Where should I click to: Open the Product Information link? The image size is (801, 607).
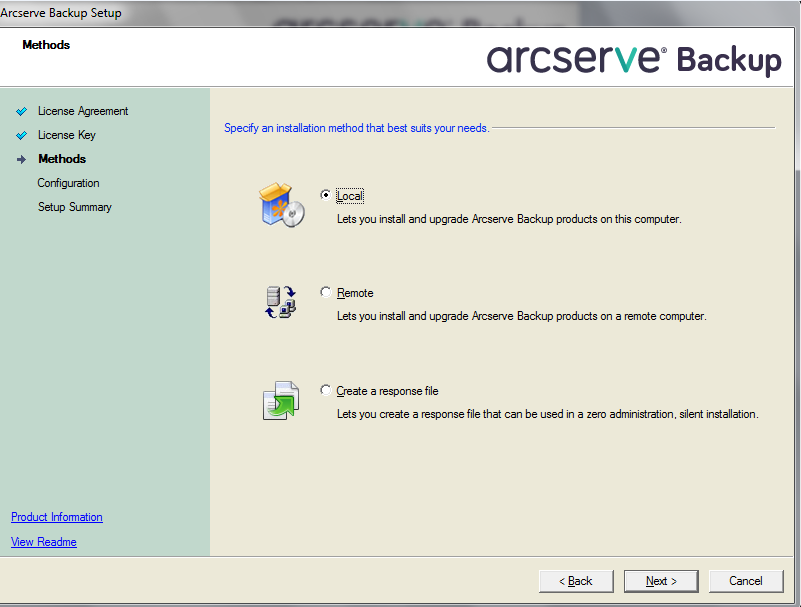pos(57,517)
